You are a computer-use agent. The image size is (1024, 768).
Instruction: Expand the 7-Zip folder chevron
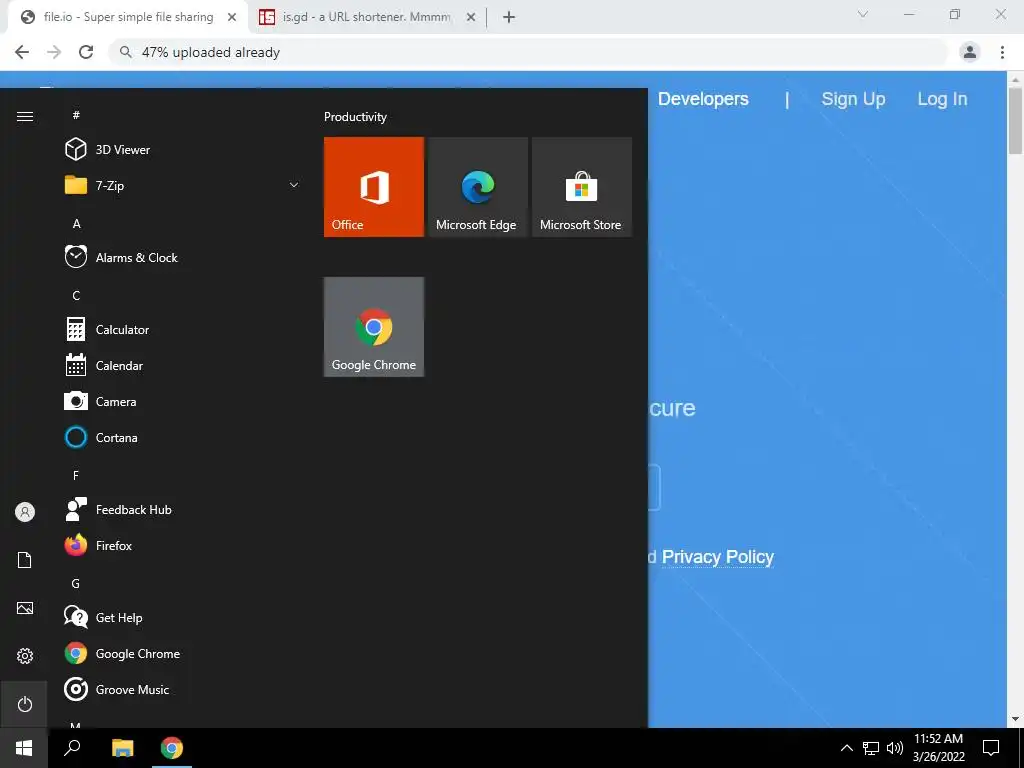click(x=294, y=185)
